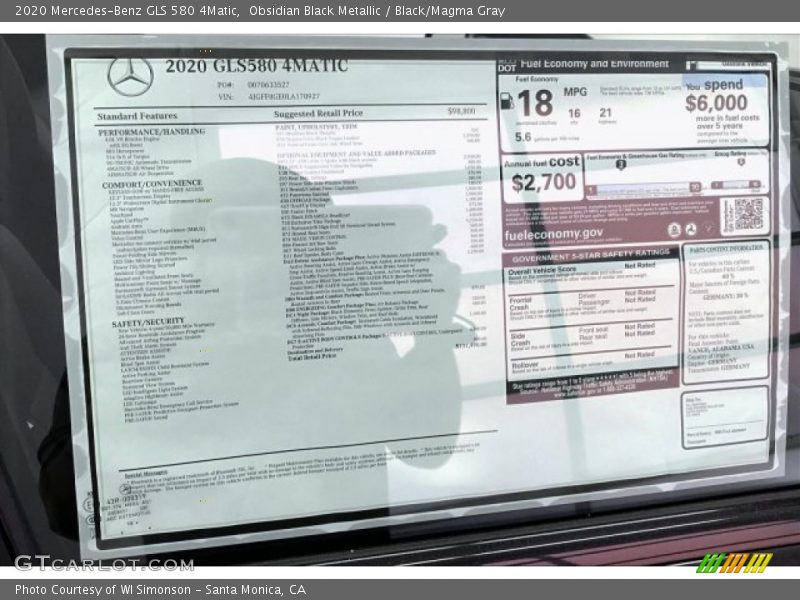Viewport: 800px width, 600px height.
Task: Select the $98,800 base price value
Action: [x=461, y=111]
